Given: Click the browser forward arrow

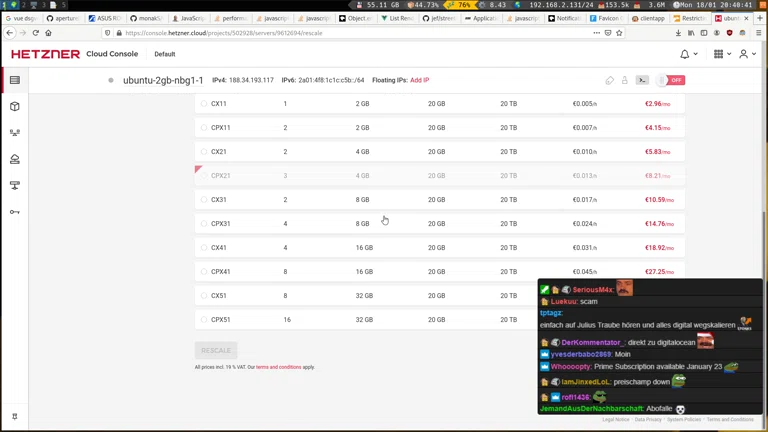Looking at the screenshot, I should point(23,33).
